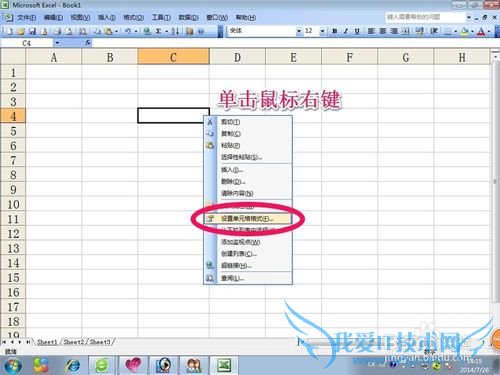Image resolution: width=500 pixels, height=375 pixels.
Task: Expand the Borders style arrow
Action: click(x=456, y=31)
